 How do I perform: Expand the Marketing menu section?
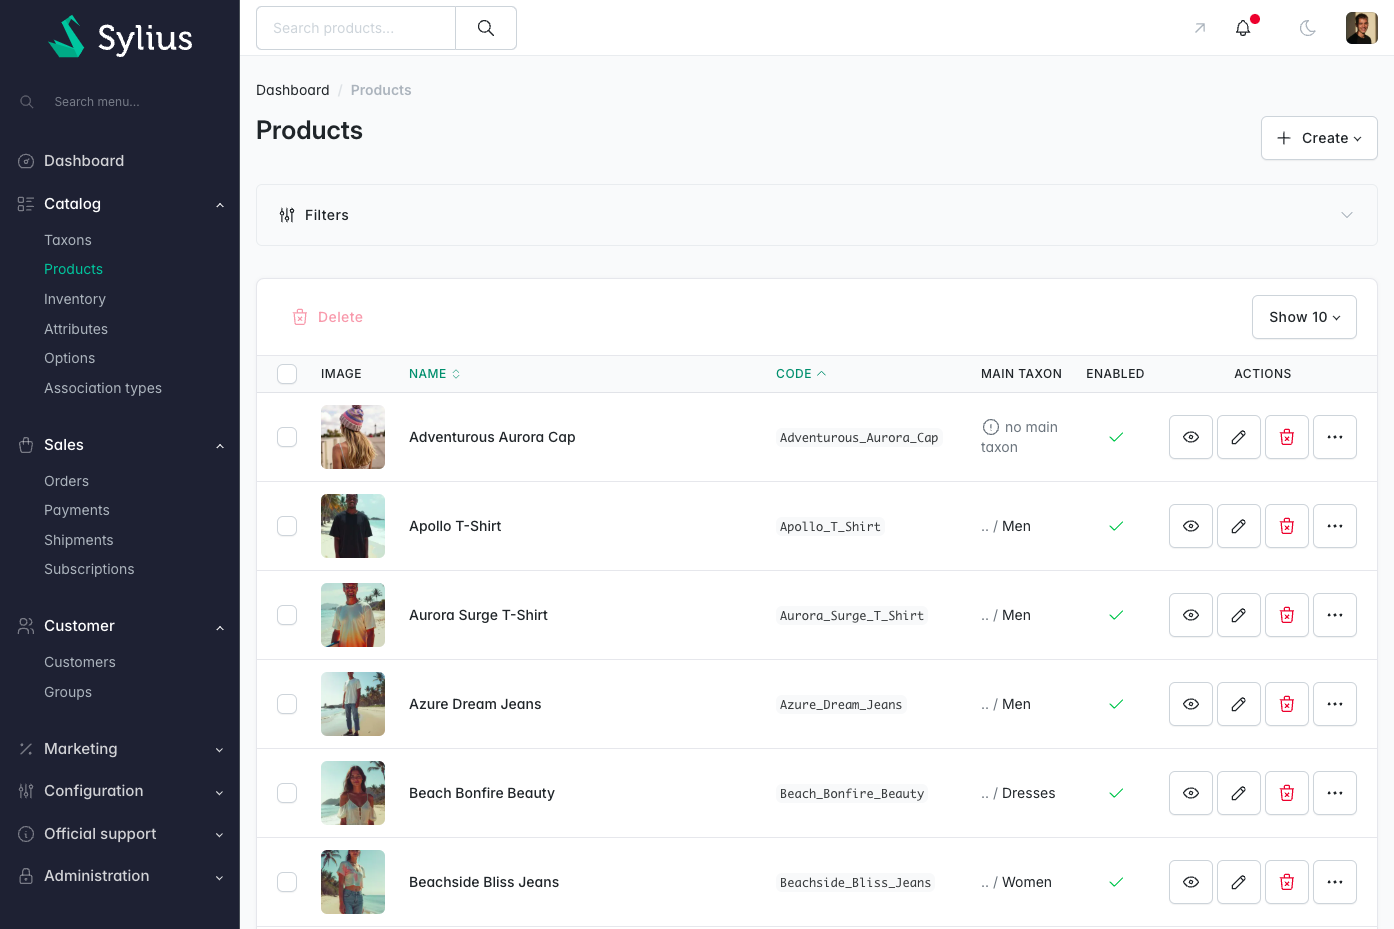pos(120,749)
